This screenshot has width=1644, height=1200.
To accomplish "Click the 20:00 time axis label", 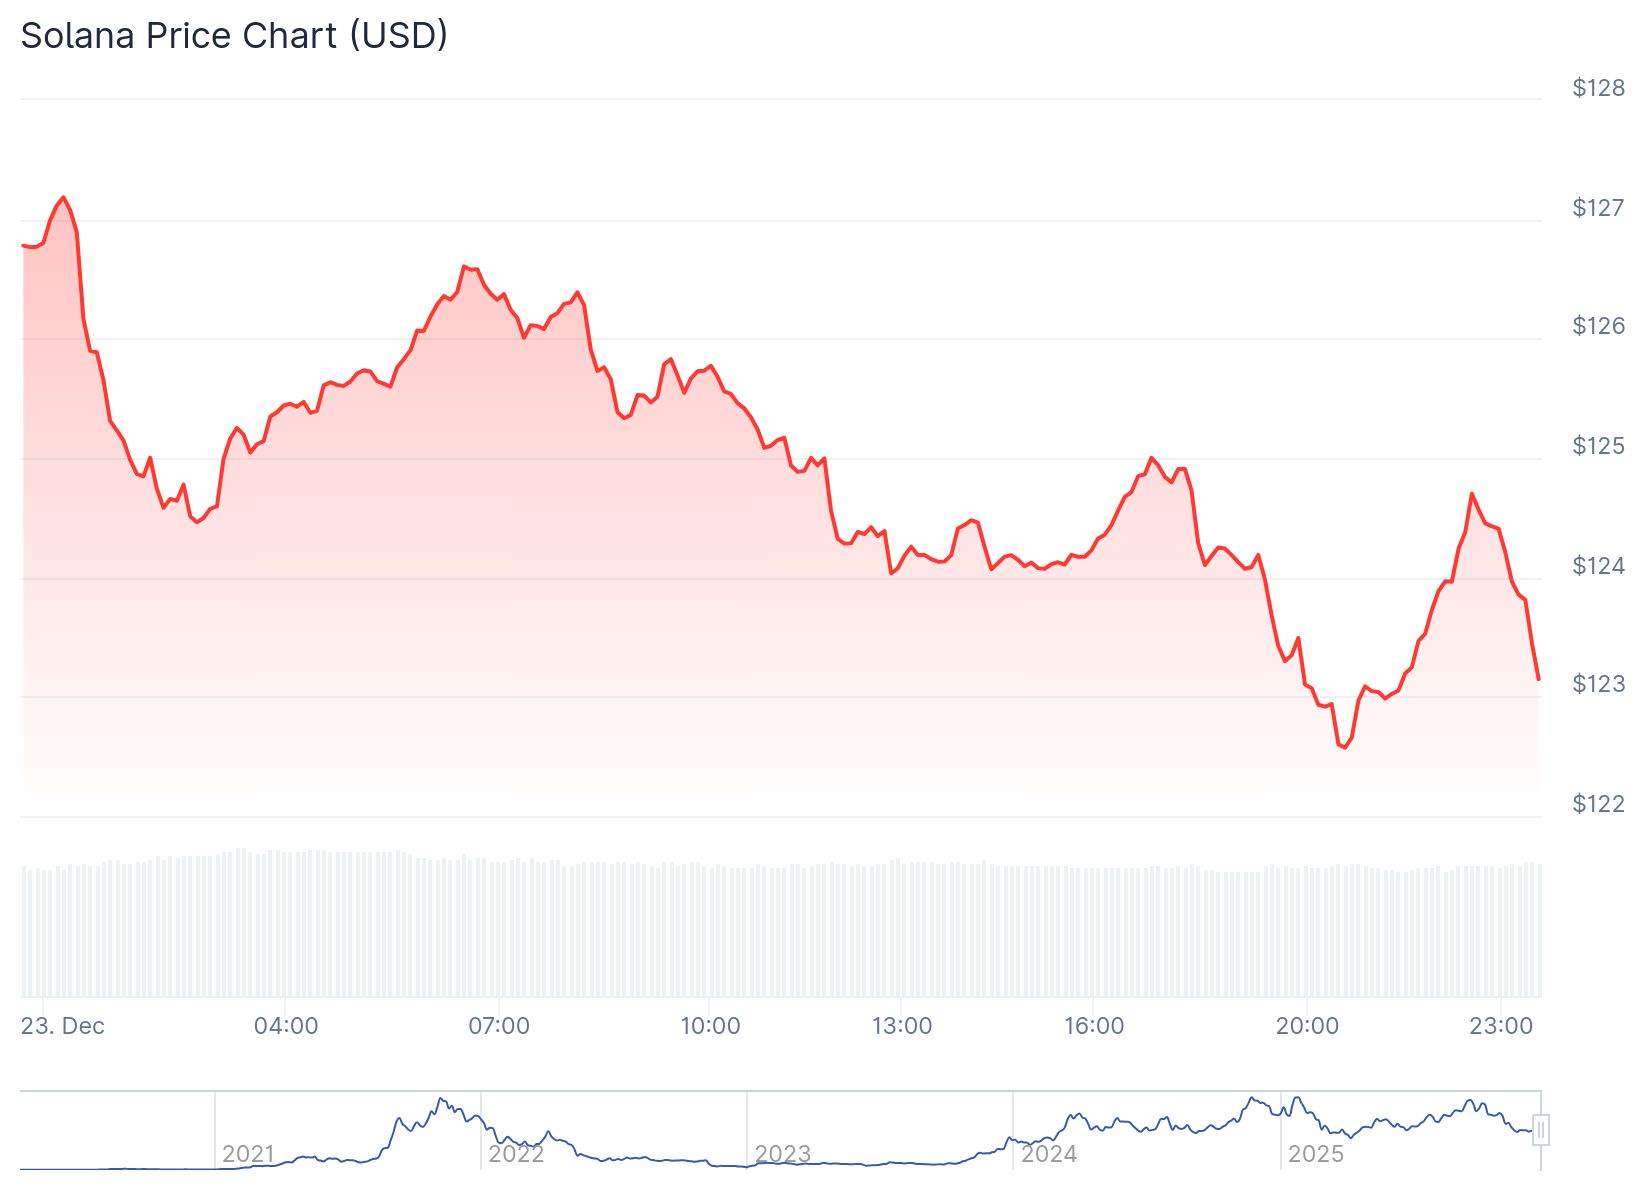I will pos(1307,1026).
